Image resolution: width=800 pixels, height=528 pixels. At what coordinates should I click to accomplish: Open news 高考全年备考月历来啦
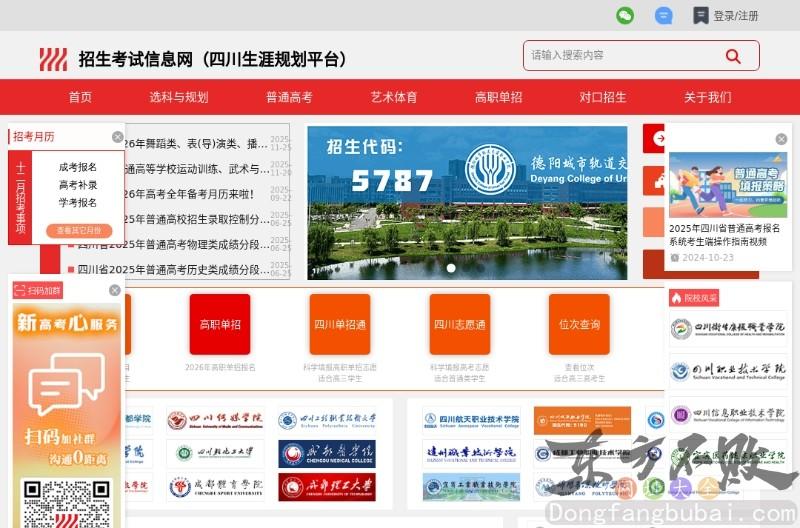tap(190, 194)
